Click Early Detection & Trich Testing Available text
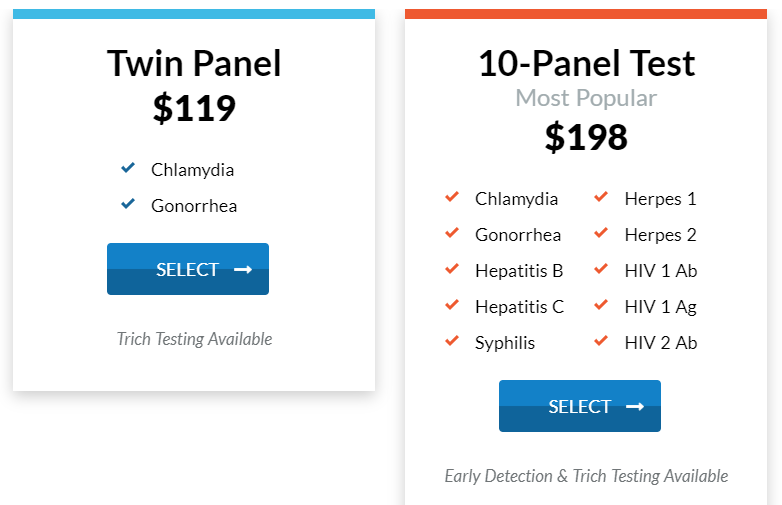This screenshot has width=782, height=505. coord(586,476)
